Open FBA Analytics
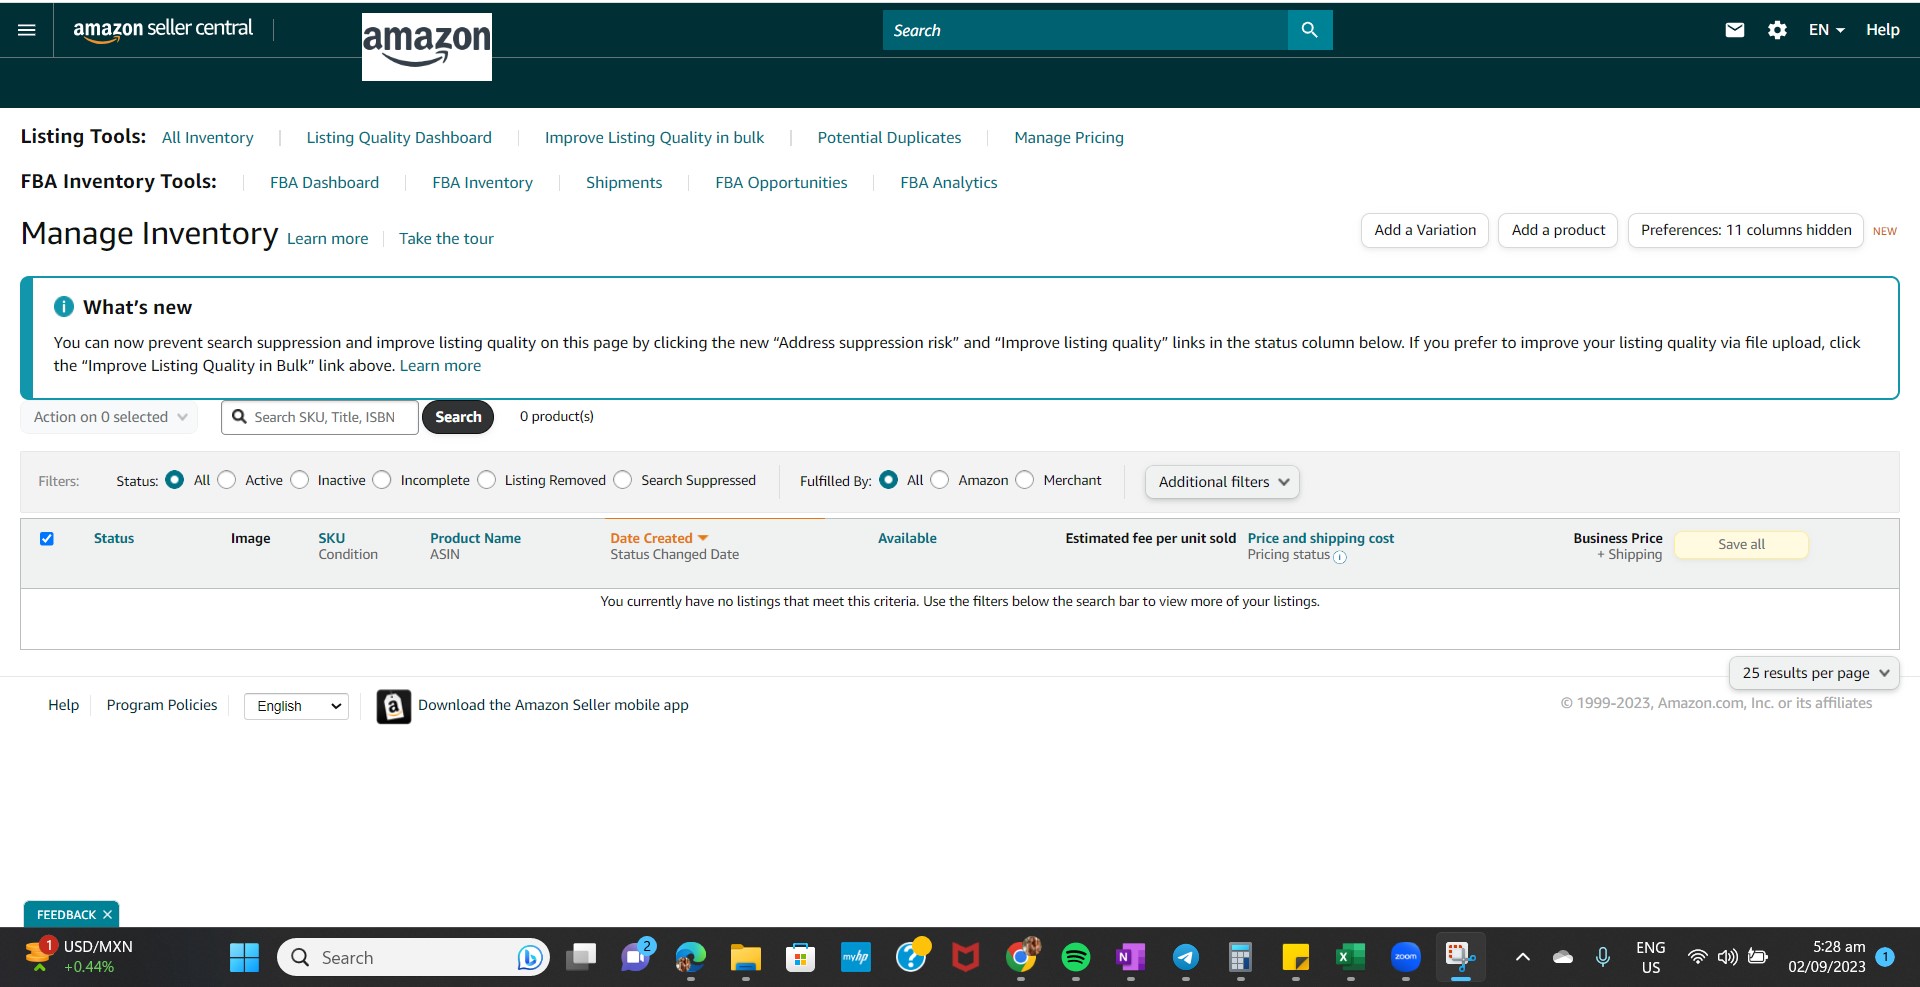1920x987 pixels. coord(948,183)
